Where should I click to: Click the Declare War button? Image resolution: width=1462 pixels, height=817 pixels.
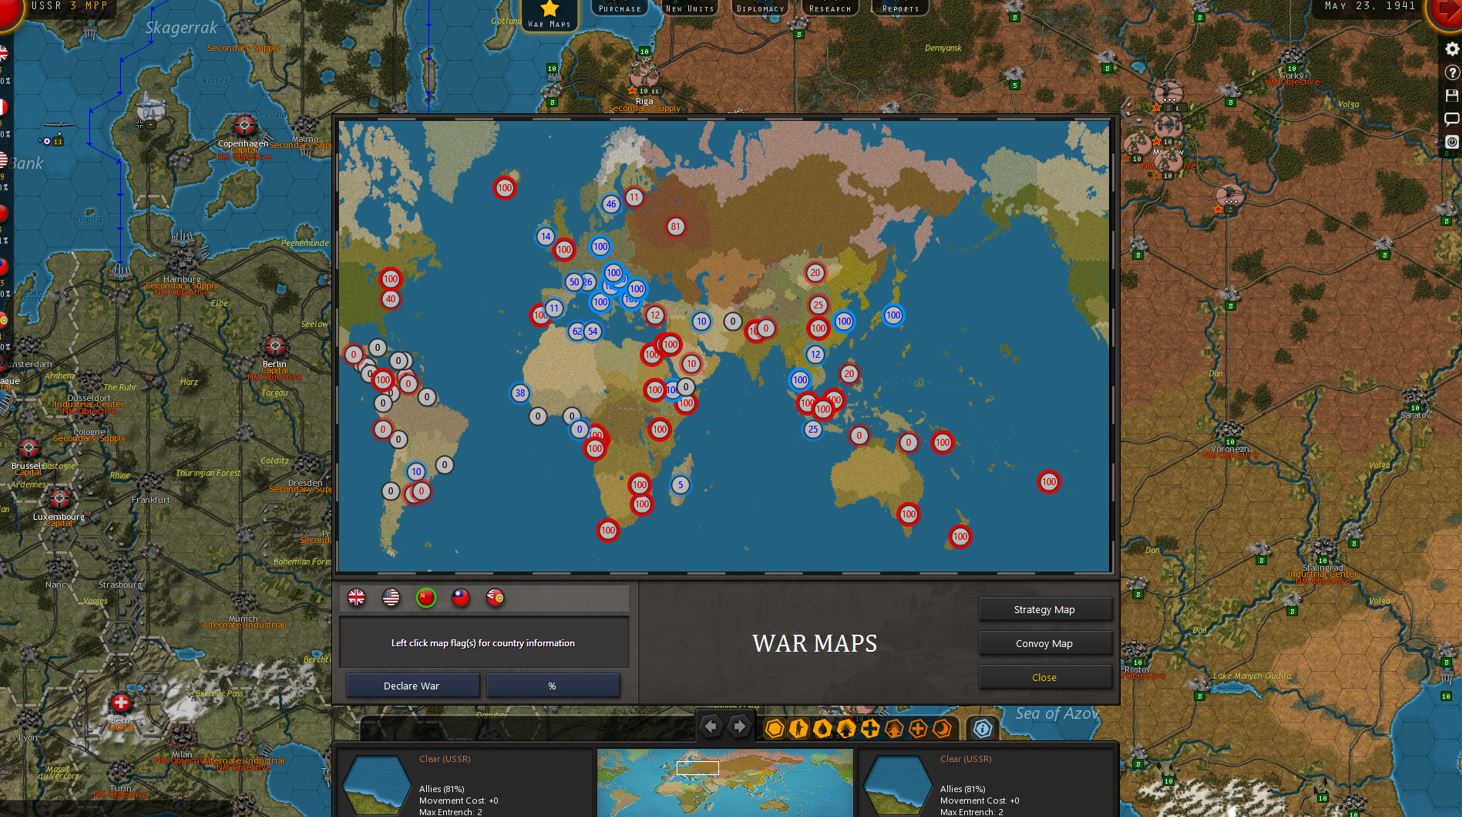(x=412, y=686)
